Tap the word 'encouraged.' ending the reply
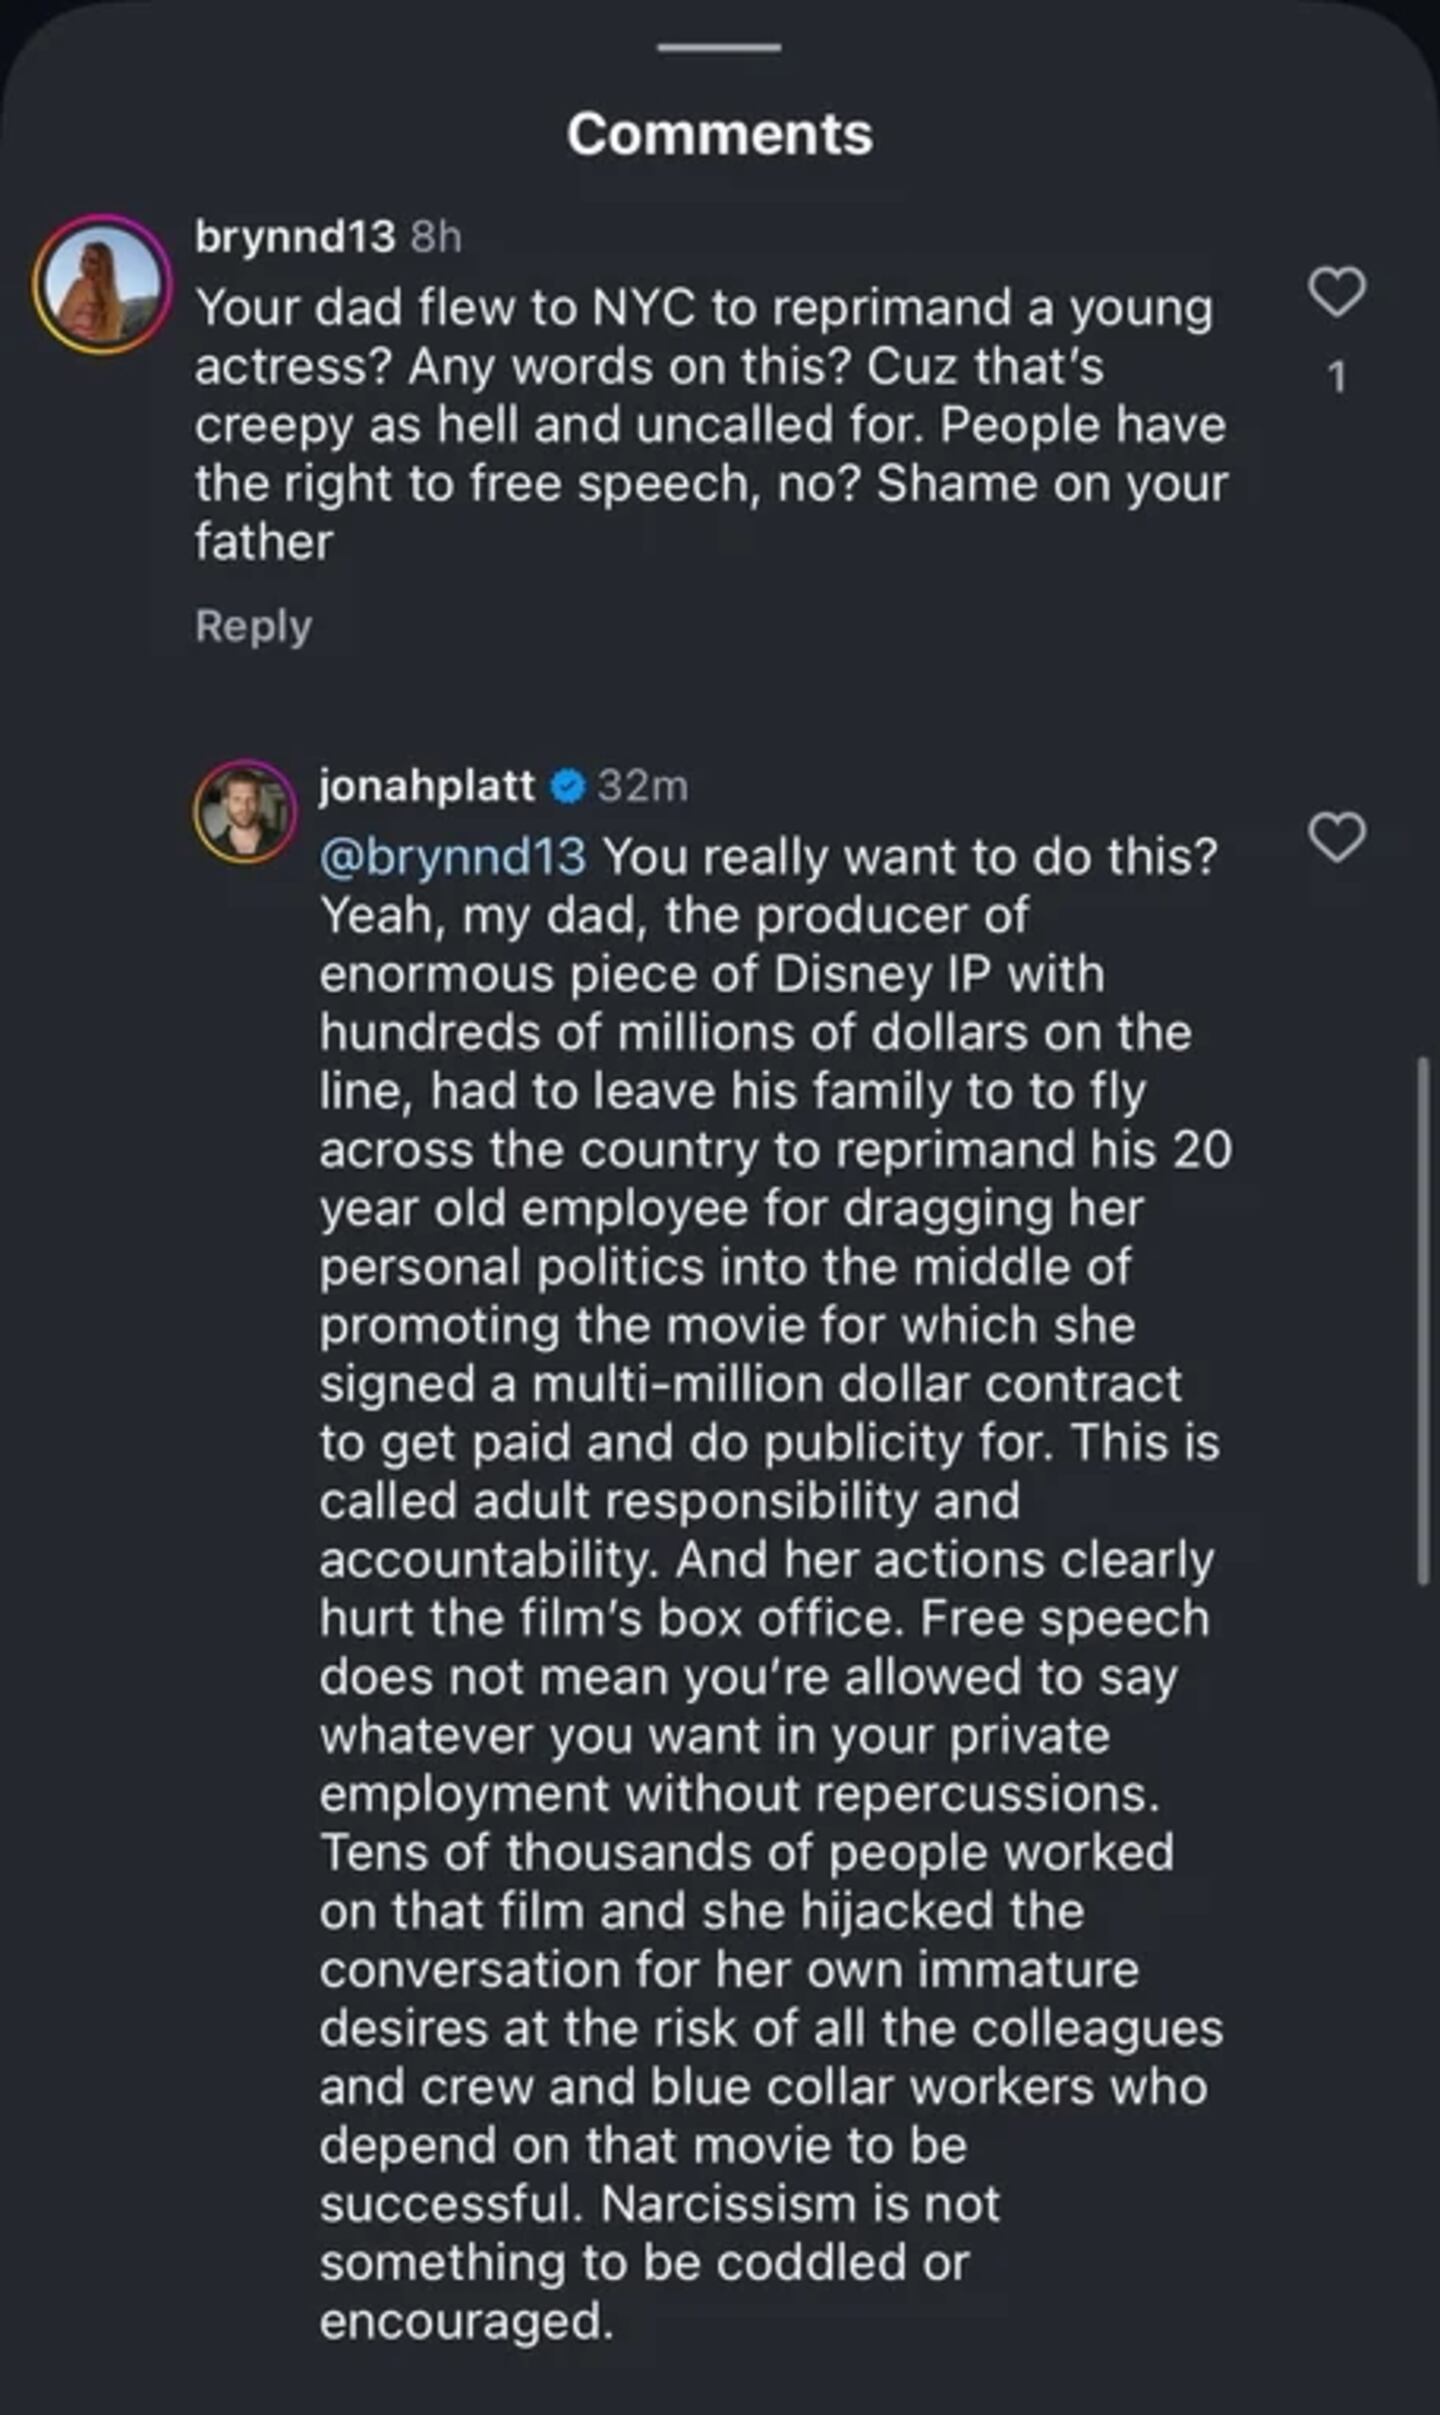Viewport: 1440px width, 2415px height. [x=466, y=2320]
